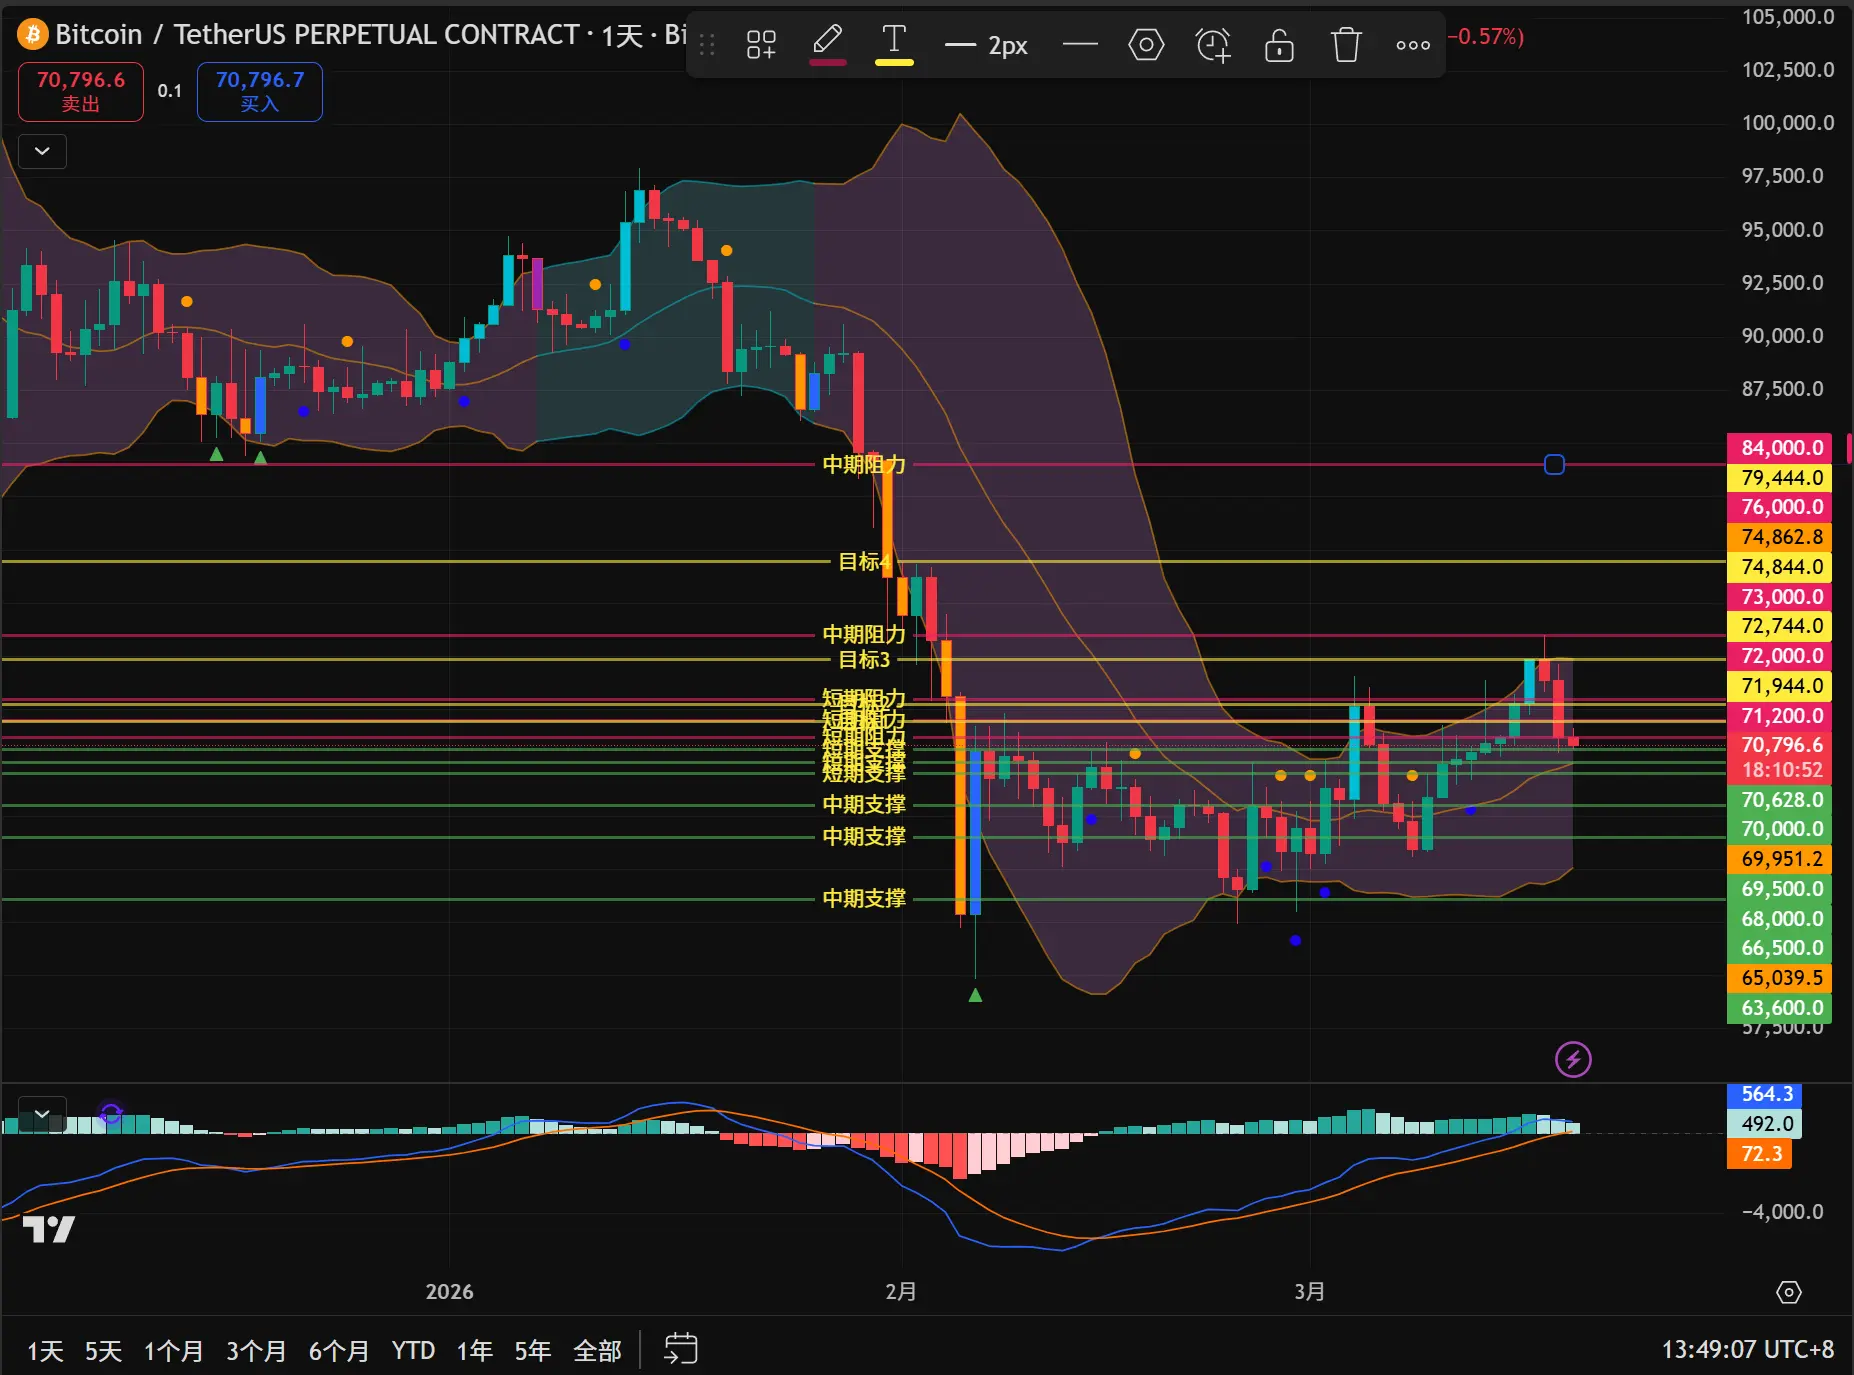Click the 68,000.0 price label
This screenshot has height=1375, width=1854.
[1781, 919]
